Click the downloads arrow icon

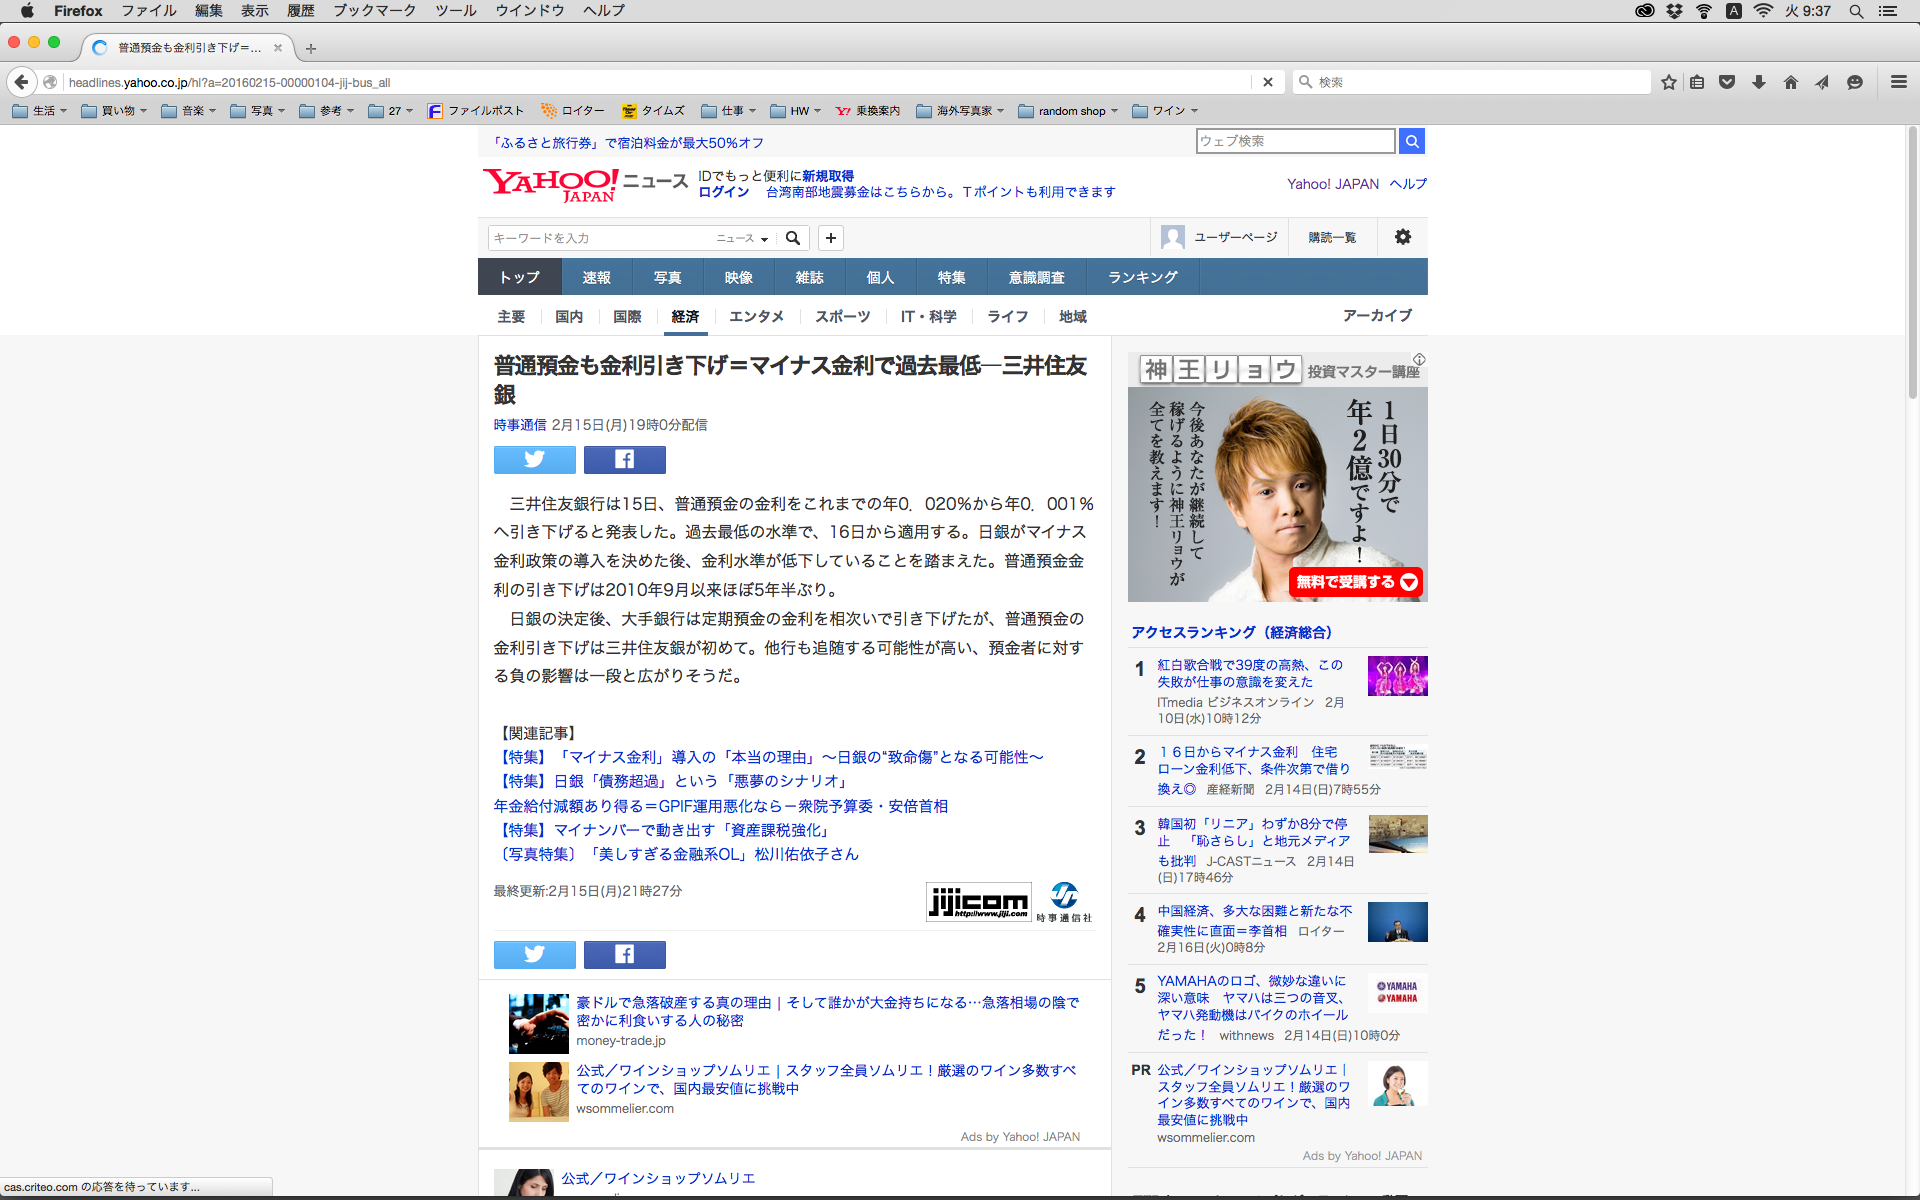[x=1759, y=82]
